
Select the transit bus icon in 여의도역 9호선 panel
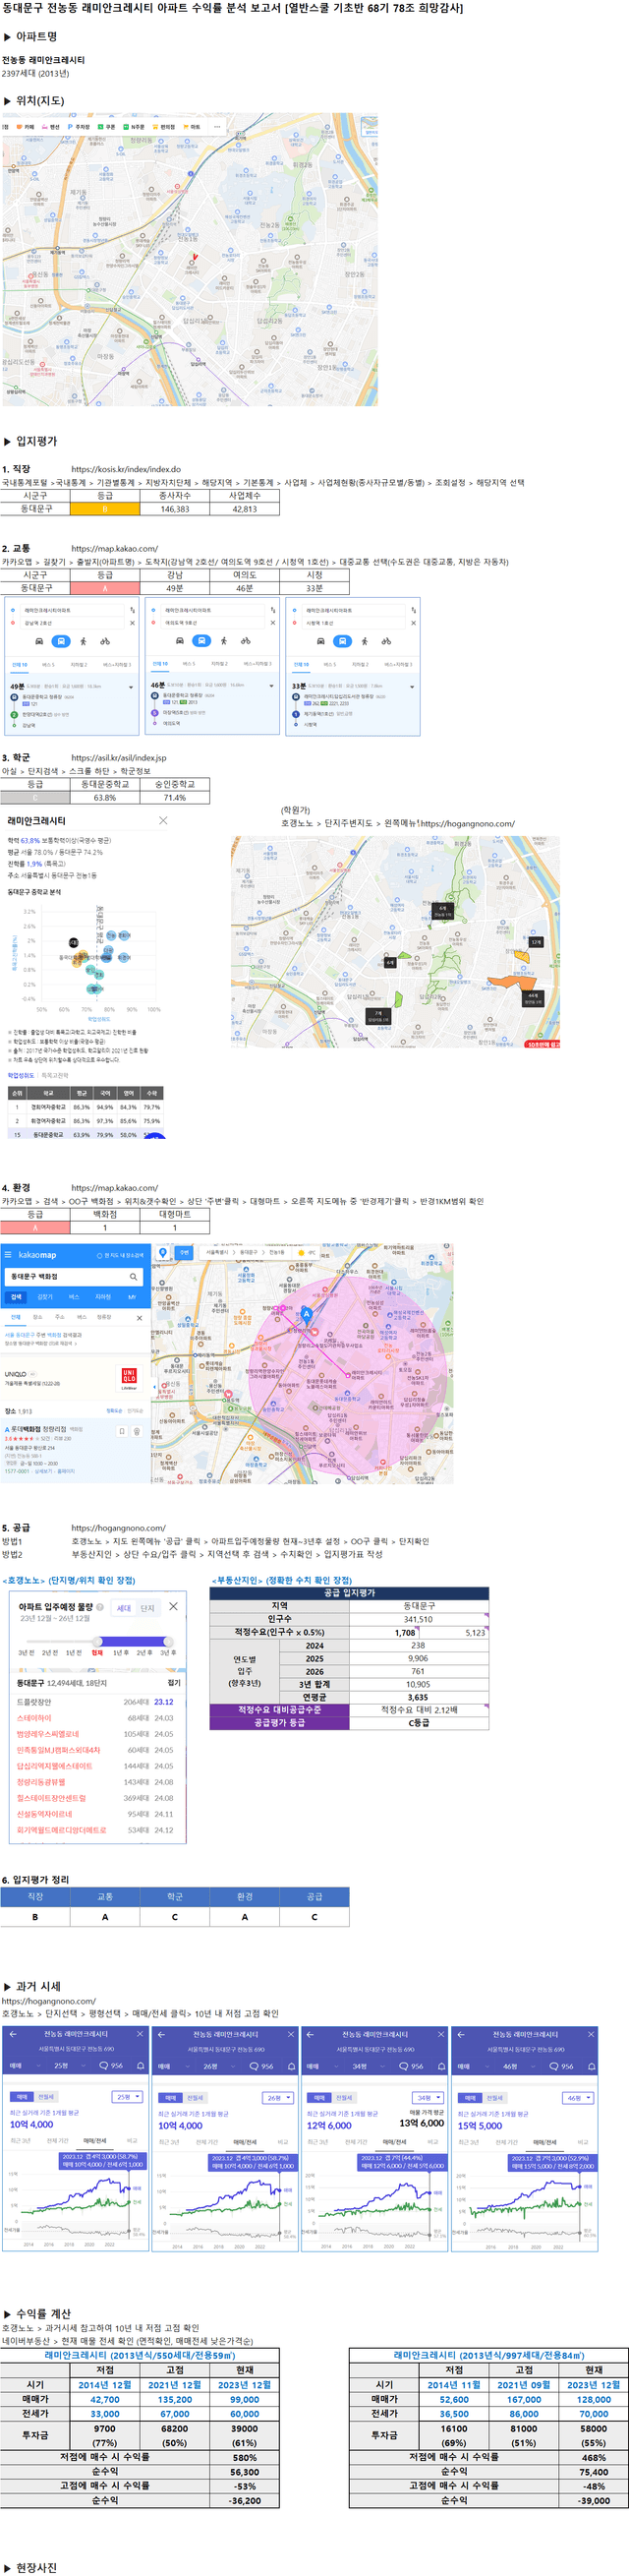pyautogui.click(x=201, y=641)
